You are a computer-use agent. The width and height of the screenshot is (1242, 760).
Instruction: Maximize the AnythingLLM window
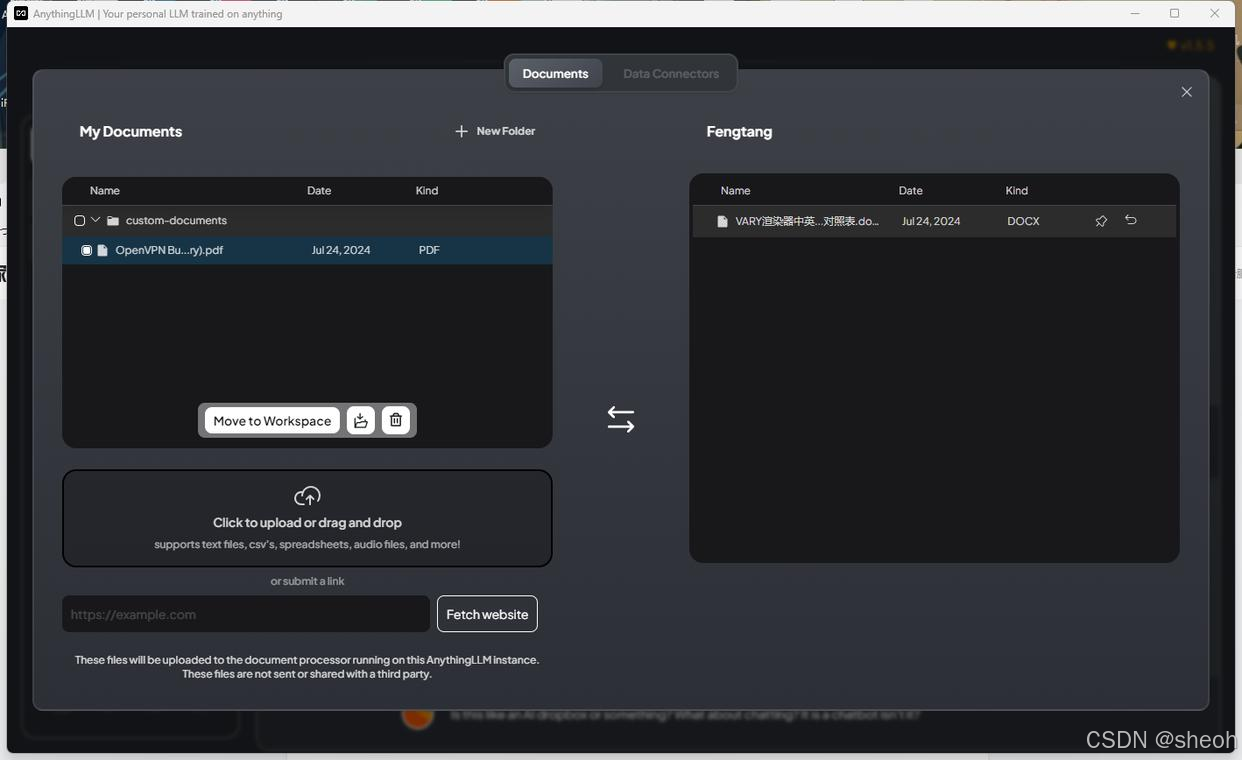[1174, 13]
